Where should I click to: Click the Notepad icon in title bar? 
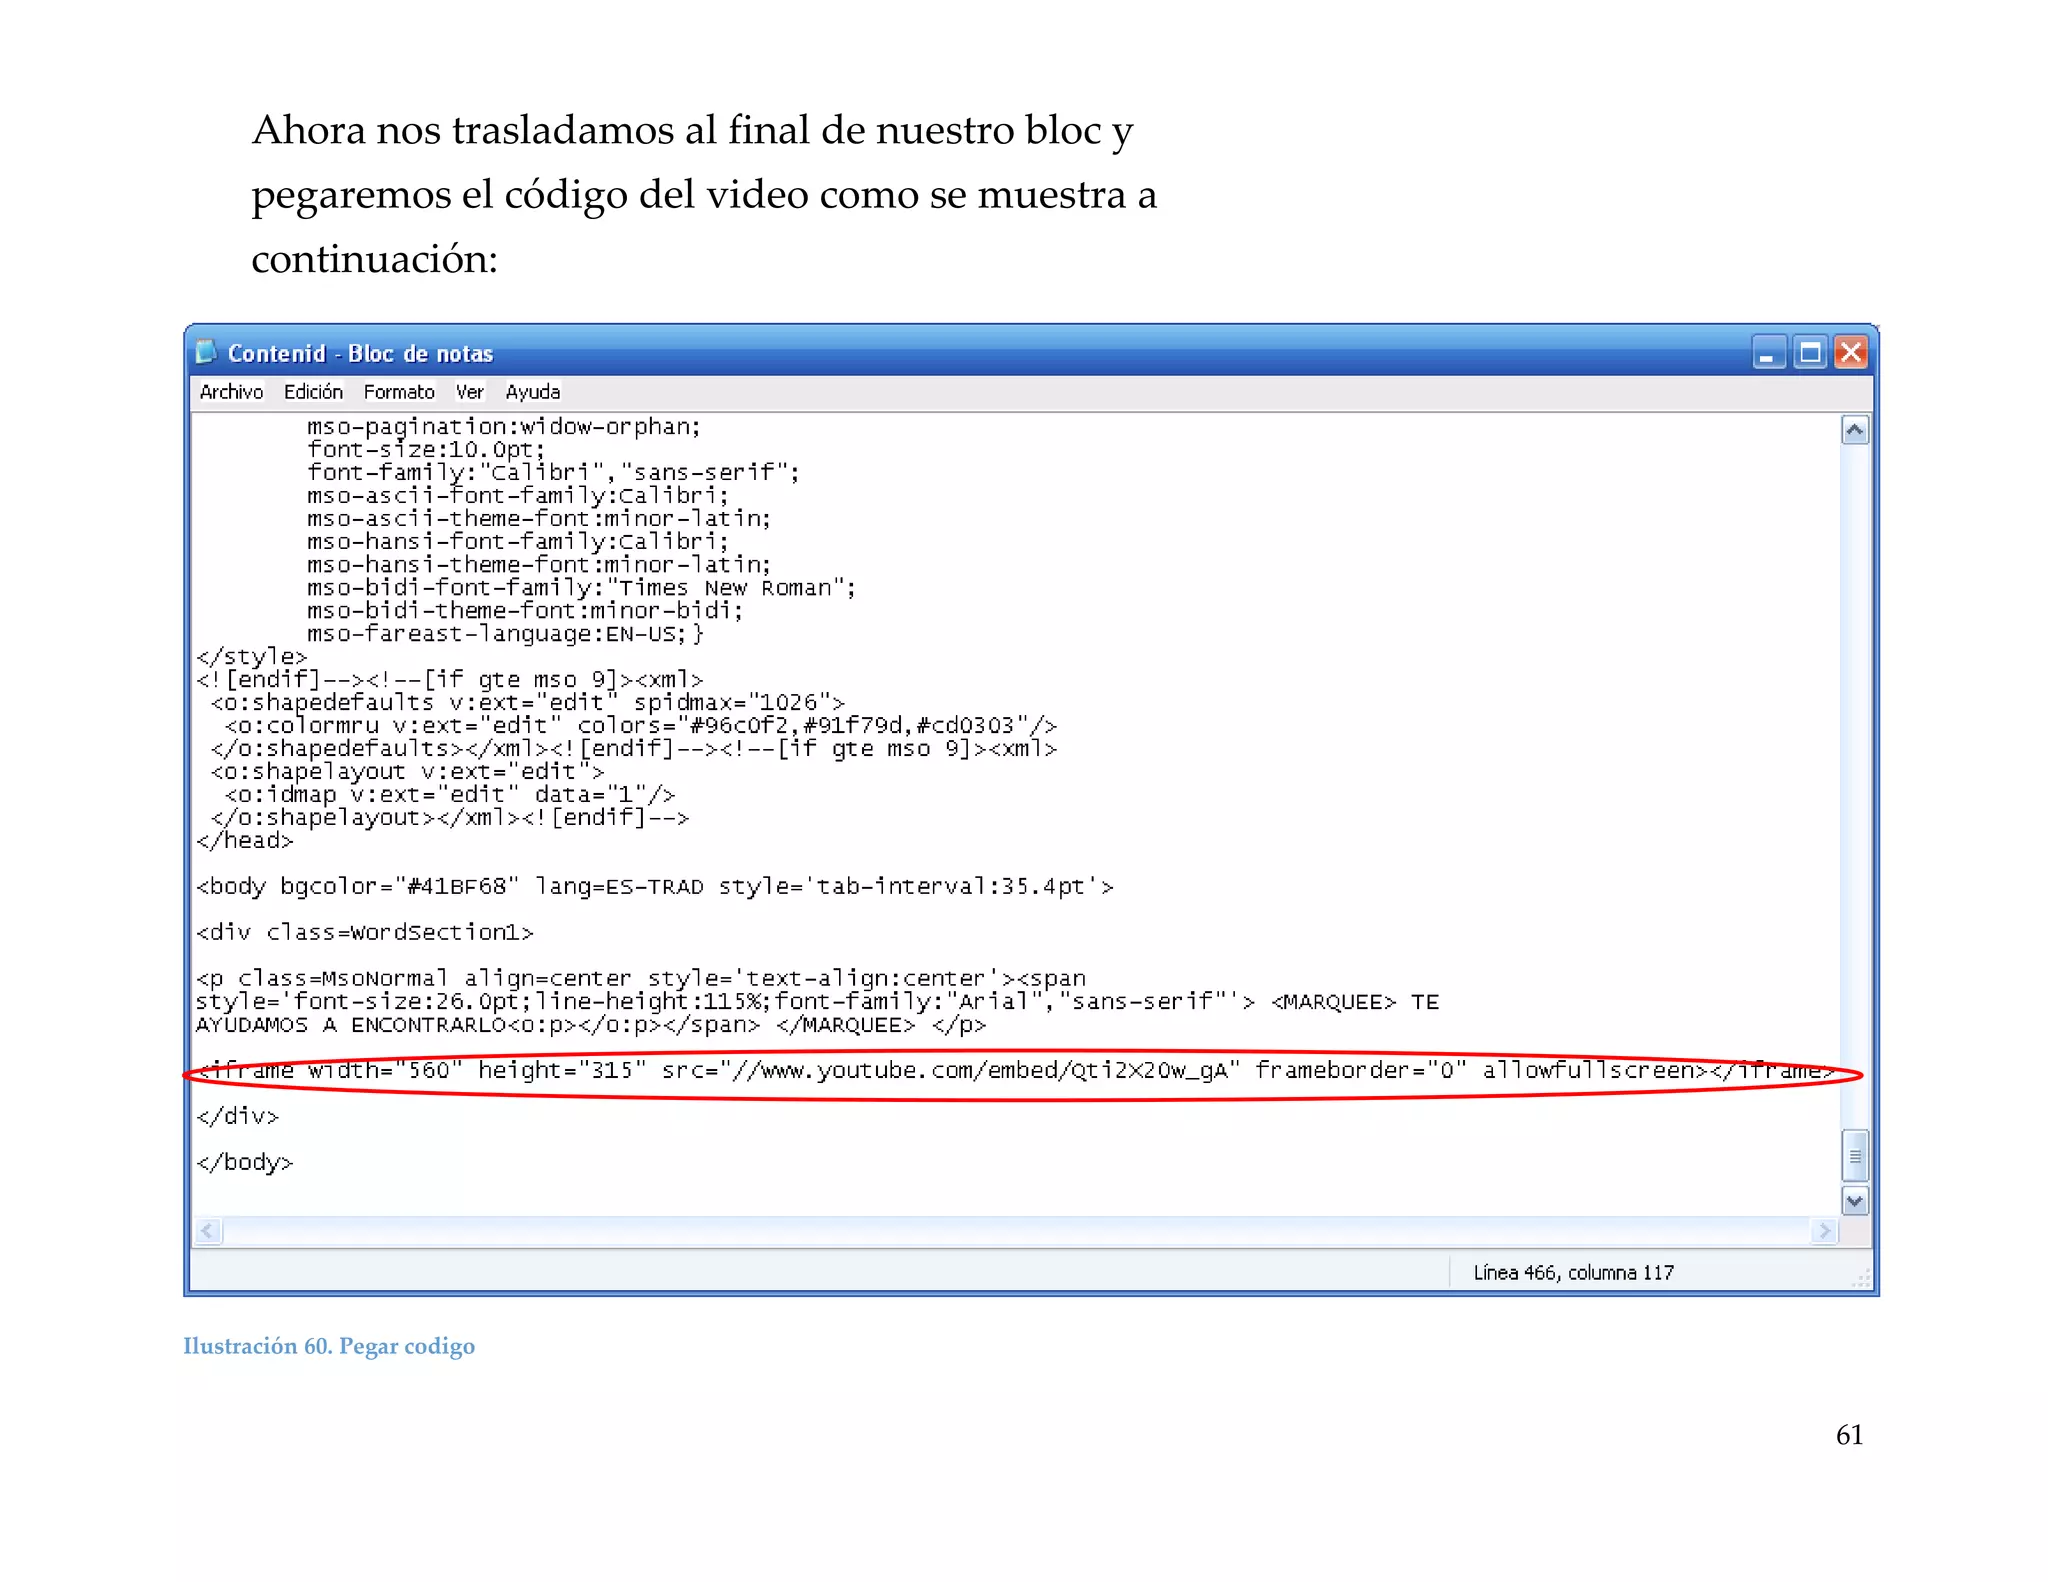pos(206,352)
